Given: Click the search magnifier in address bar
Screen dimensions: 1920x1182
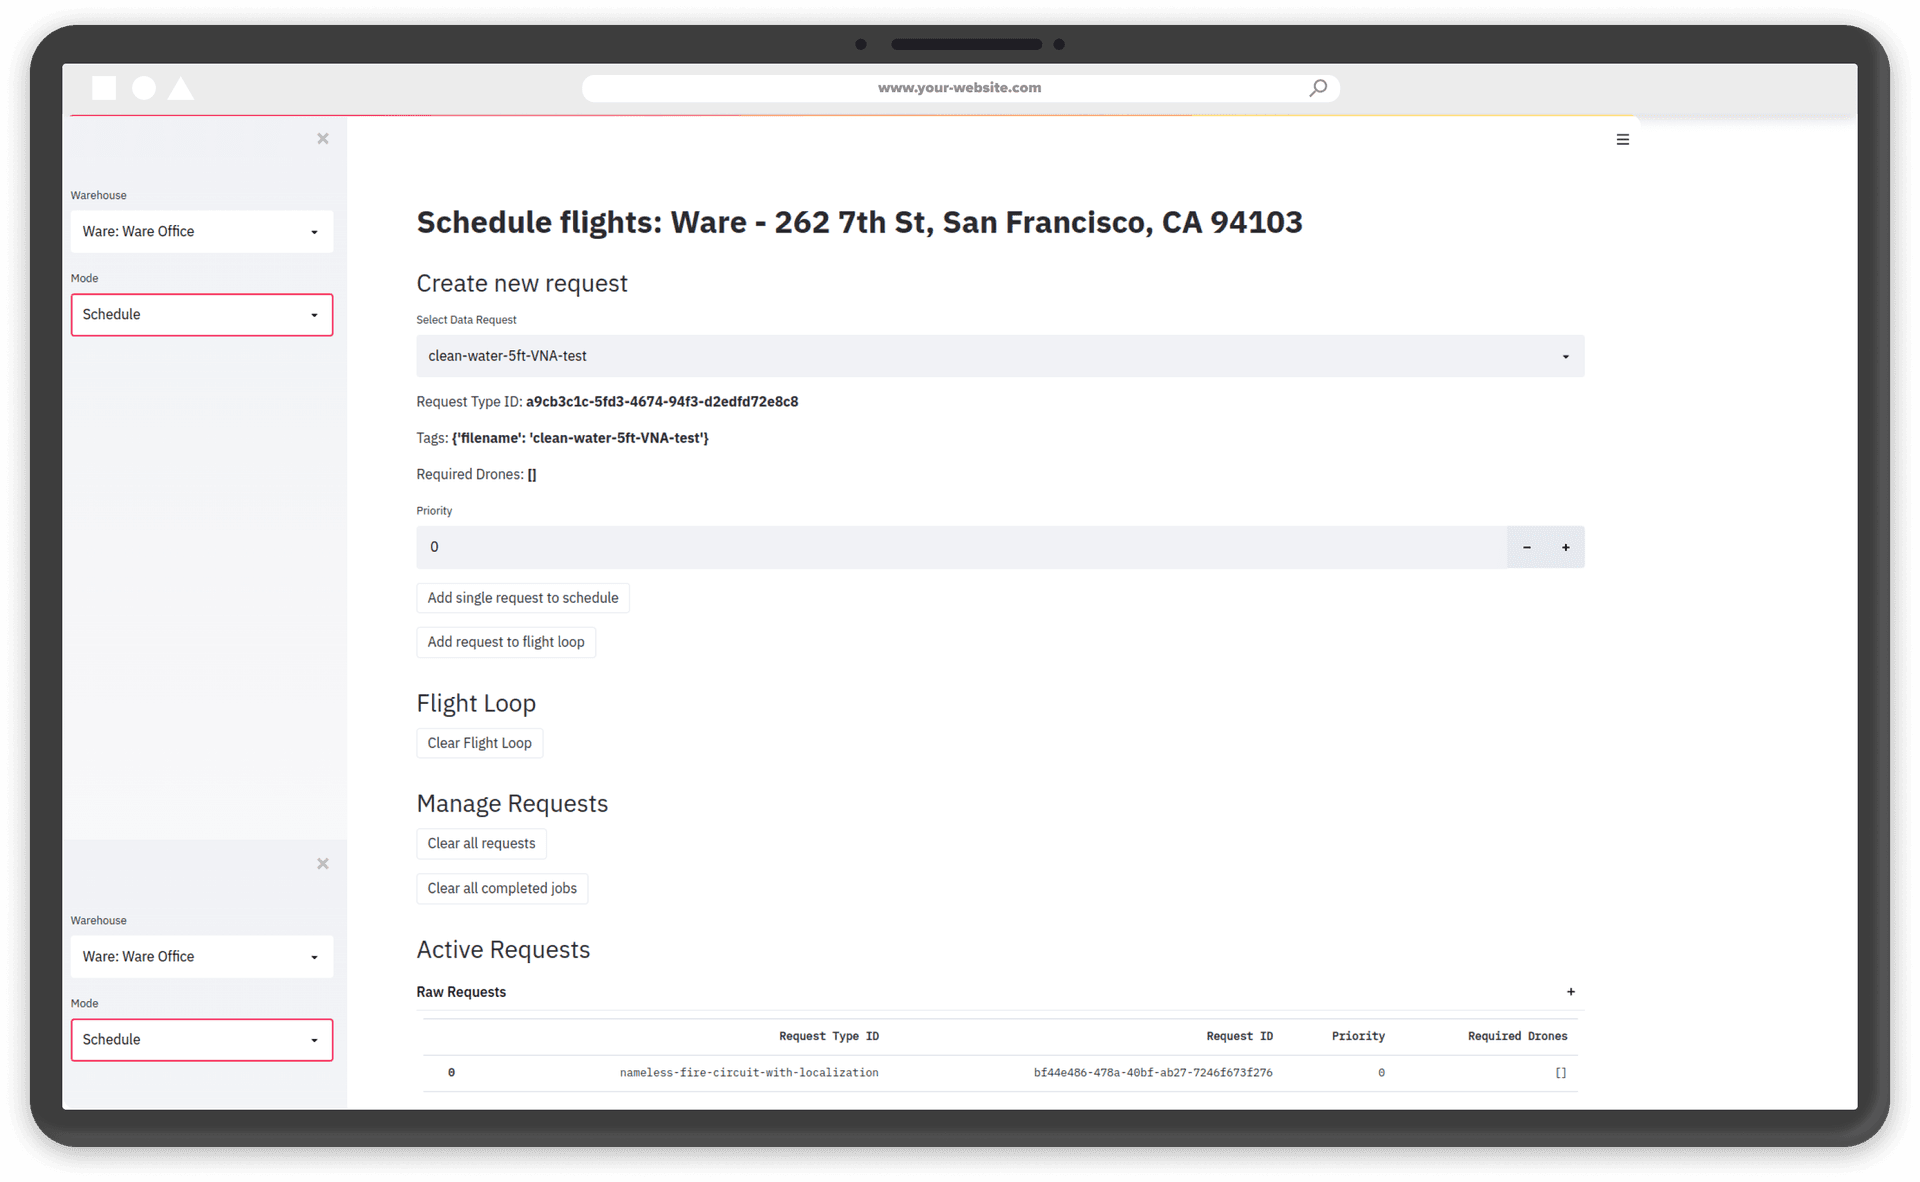Looking at the screenshot, I should [1318, 88].
